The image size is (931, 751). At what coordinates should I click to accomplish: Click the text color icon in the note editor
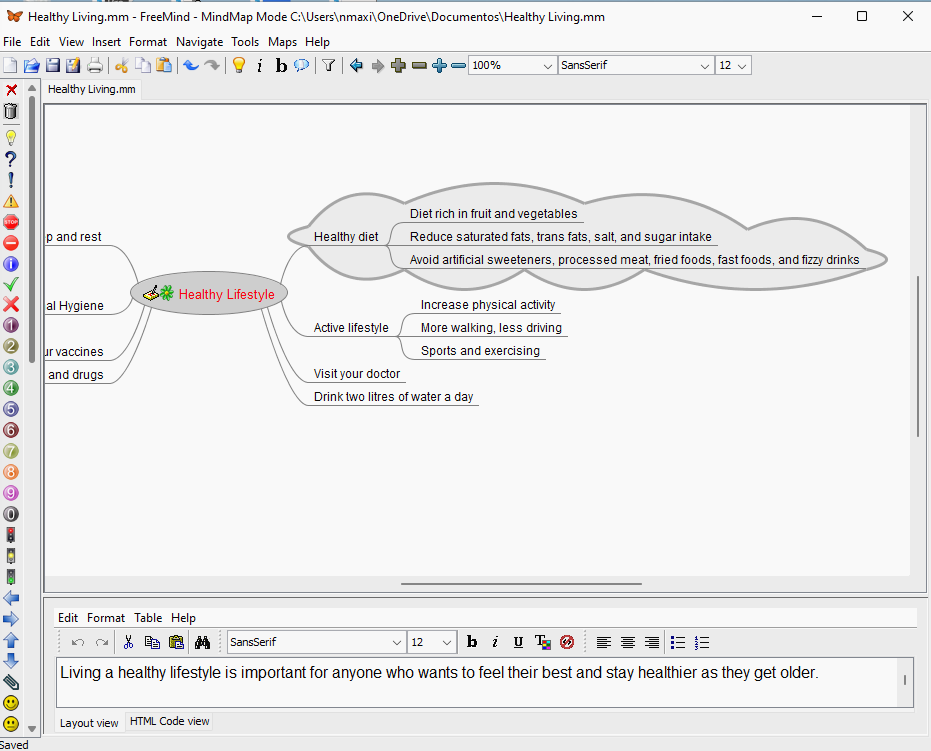point(542,642)
